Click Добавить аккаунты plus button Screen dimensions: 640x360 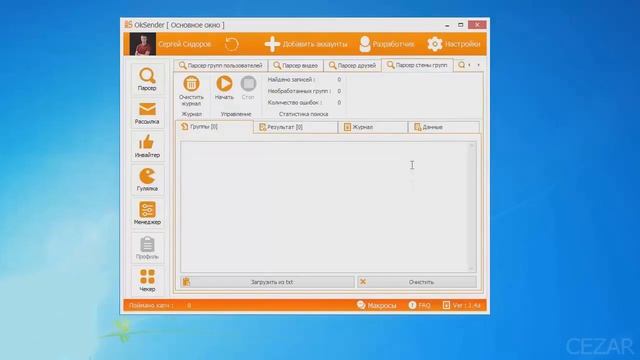(306, 44)
